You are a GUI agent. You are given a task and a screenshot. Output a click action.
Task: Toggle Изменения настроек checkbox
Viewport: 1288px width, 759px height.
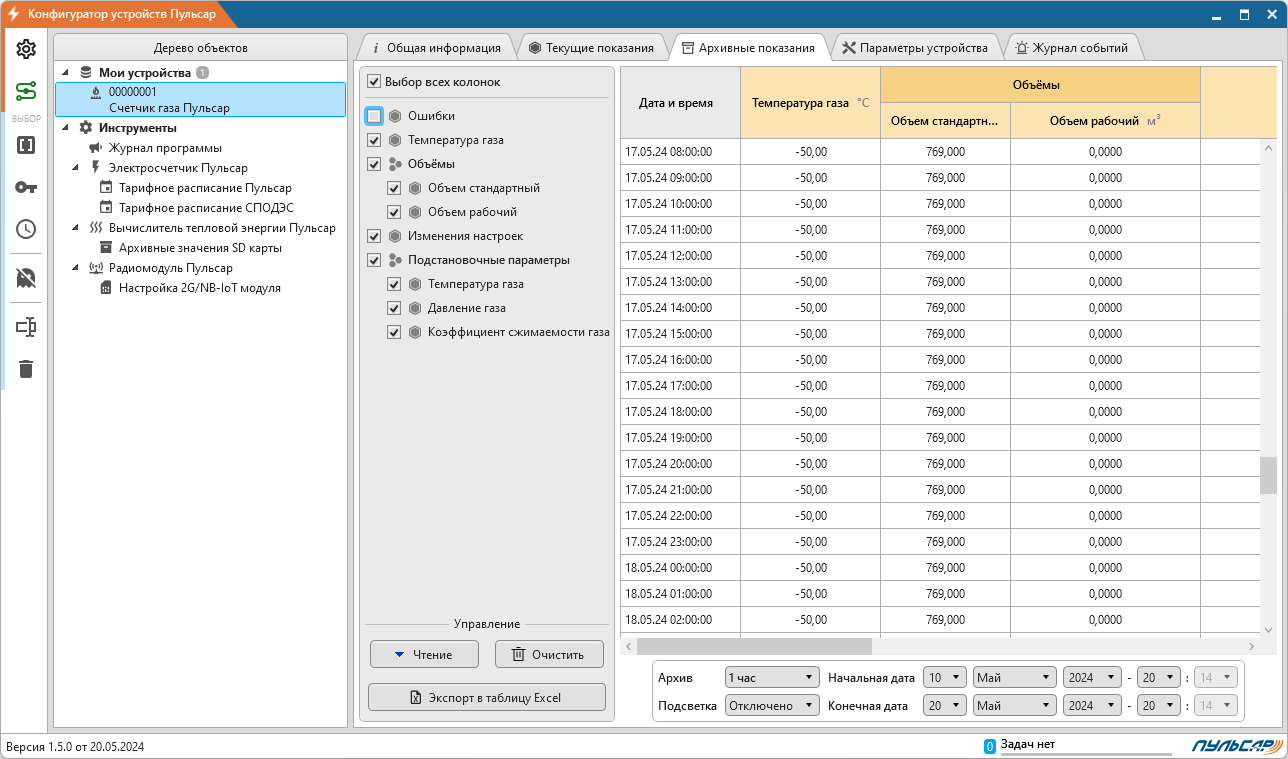click(374, 236)
